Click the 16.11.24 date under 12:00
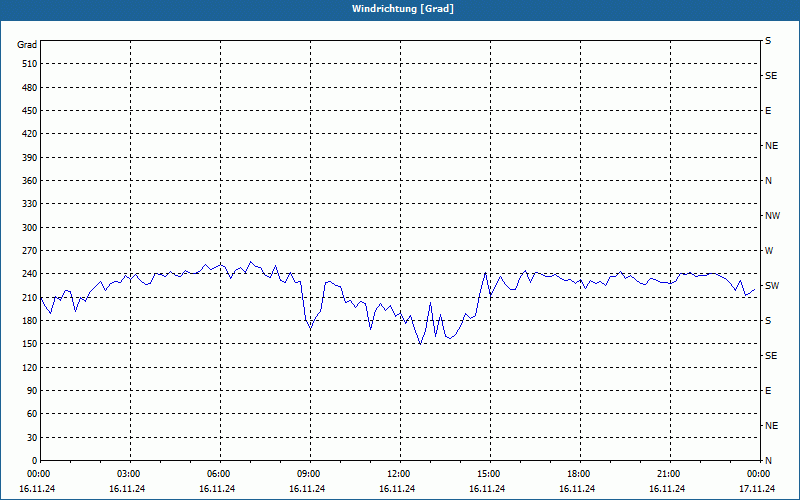This screenshot has height=500, width=800. click(397, 489)
